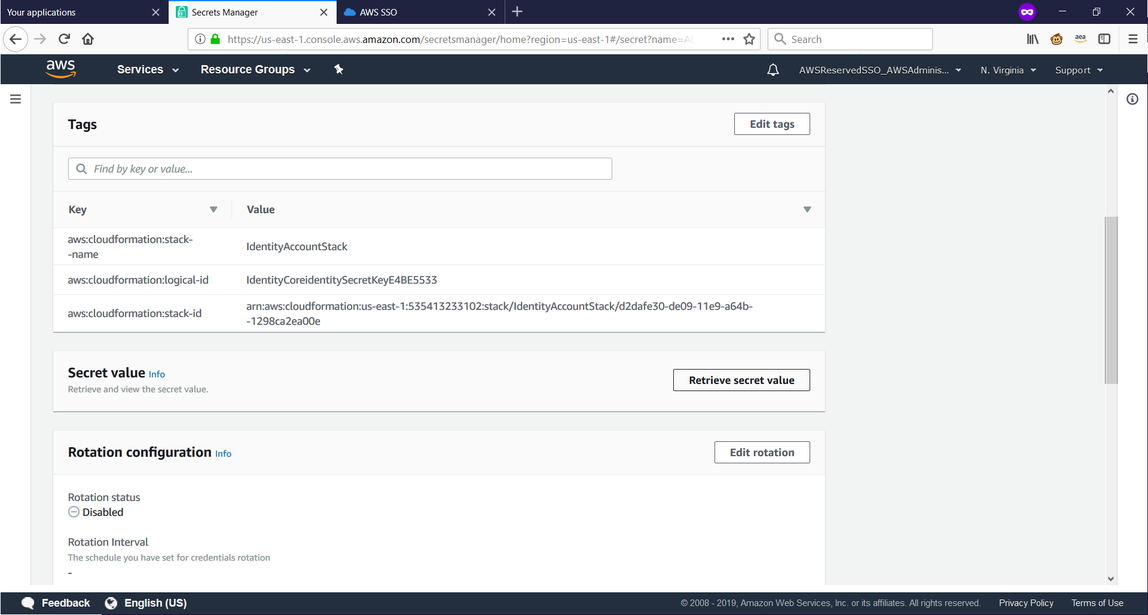Click the Edit tags button
Image resolution: width=1148 pixels, height=615 pixels.
point(772,124)
